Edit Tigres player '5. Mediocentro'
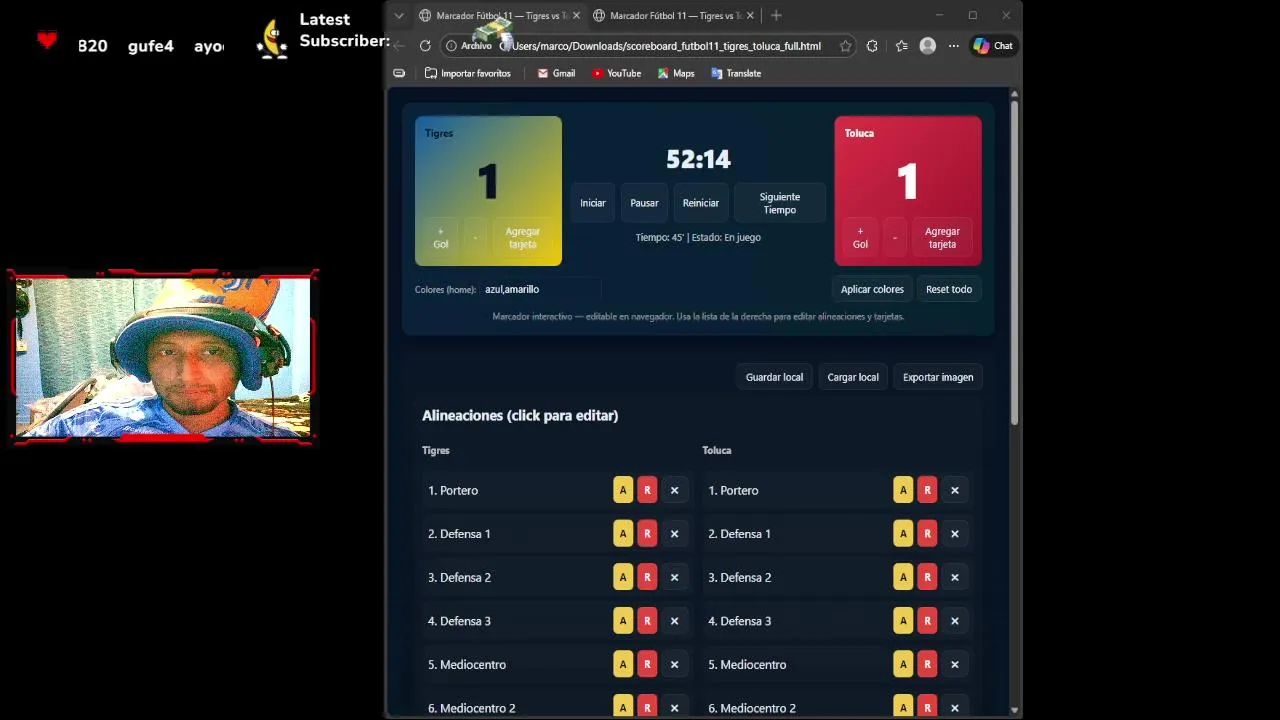The height and width of the screenshot is (720, 1280). (467, 664)
